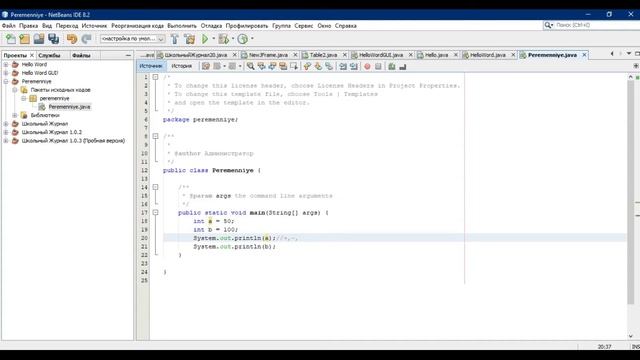
Task: Expand the Школьный Журнал 1.0.2 project
Action: click(6, 132)
